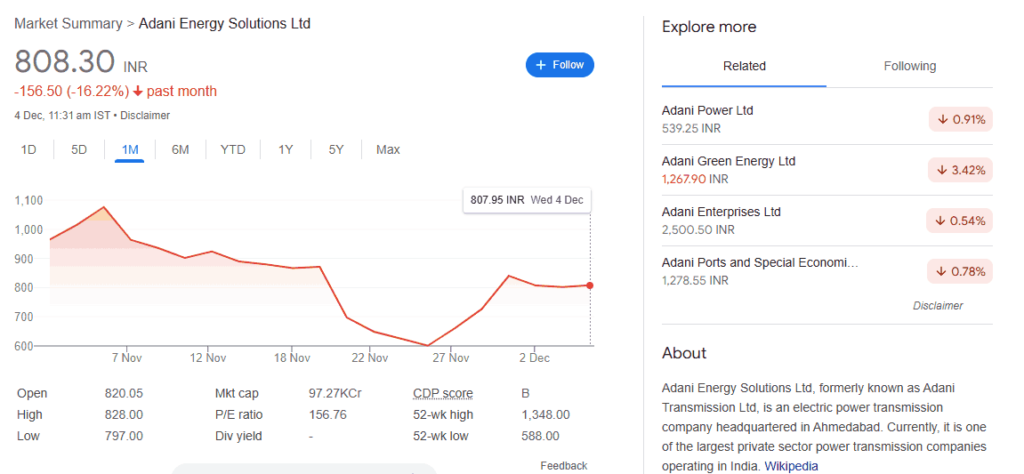Click the 3.42% down change badge
This screenshot has width=1024, height=474.
click(x=960, y=170)
